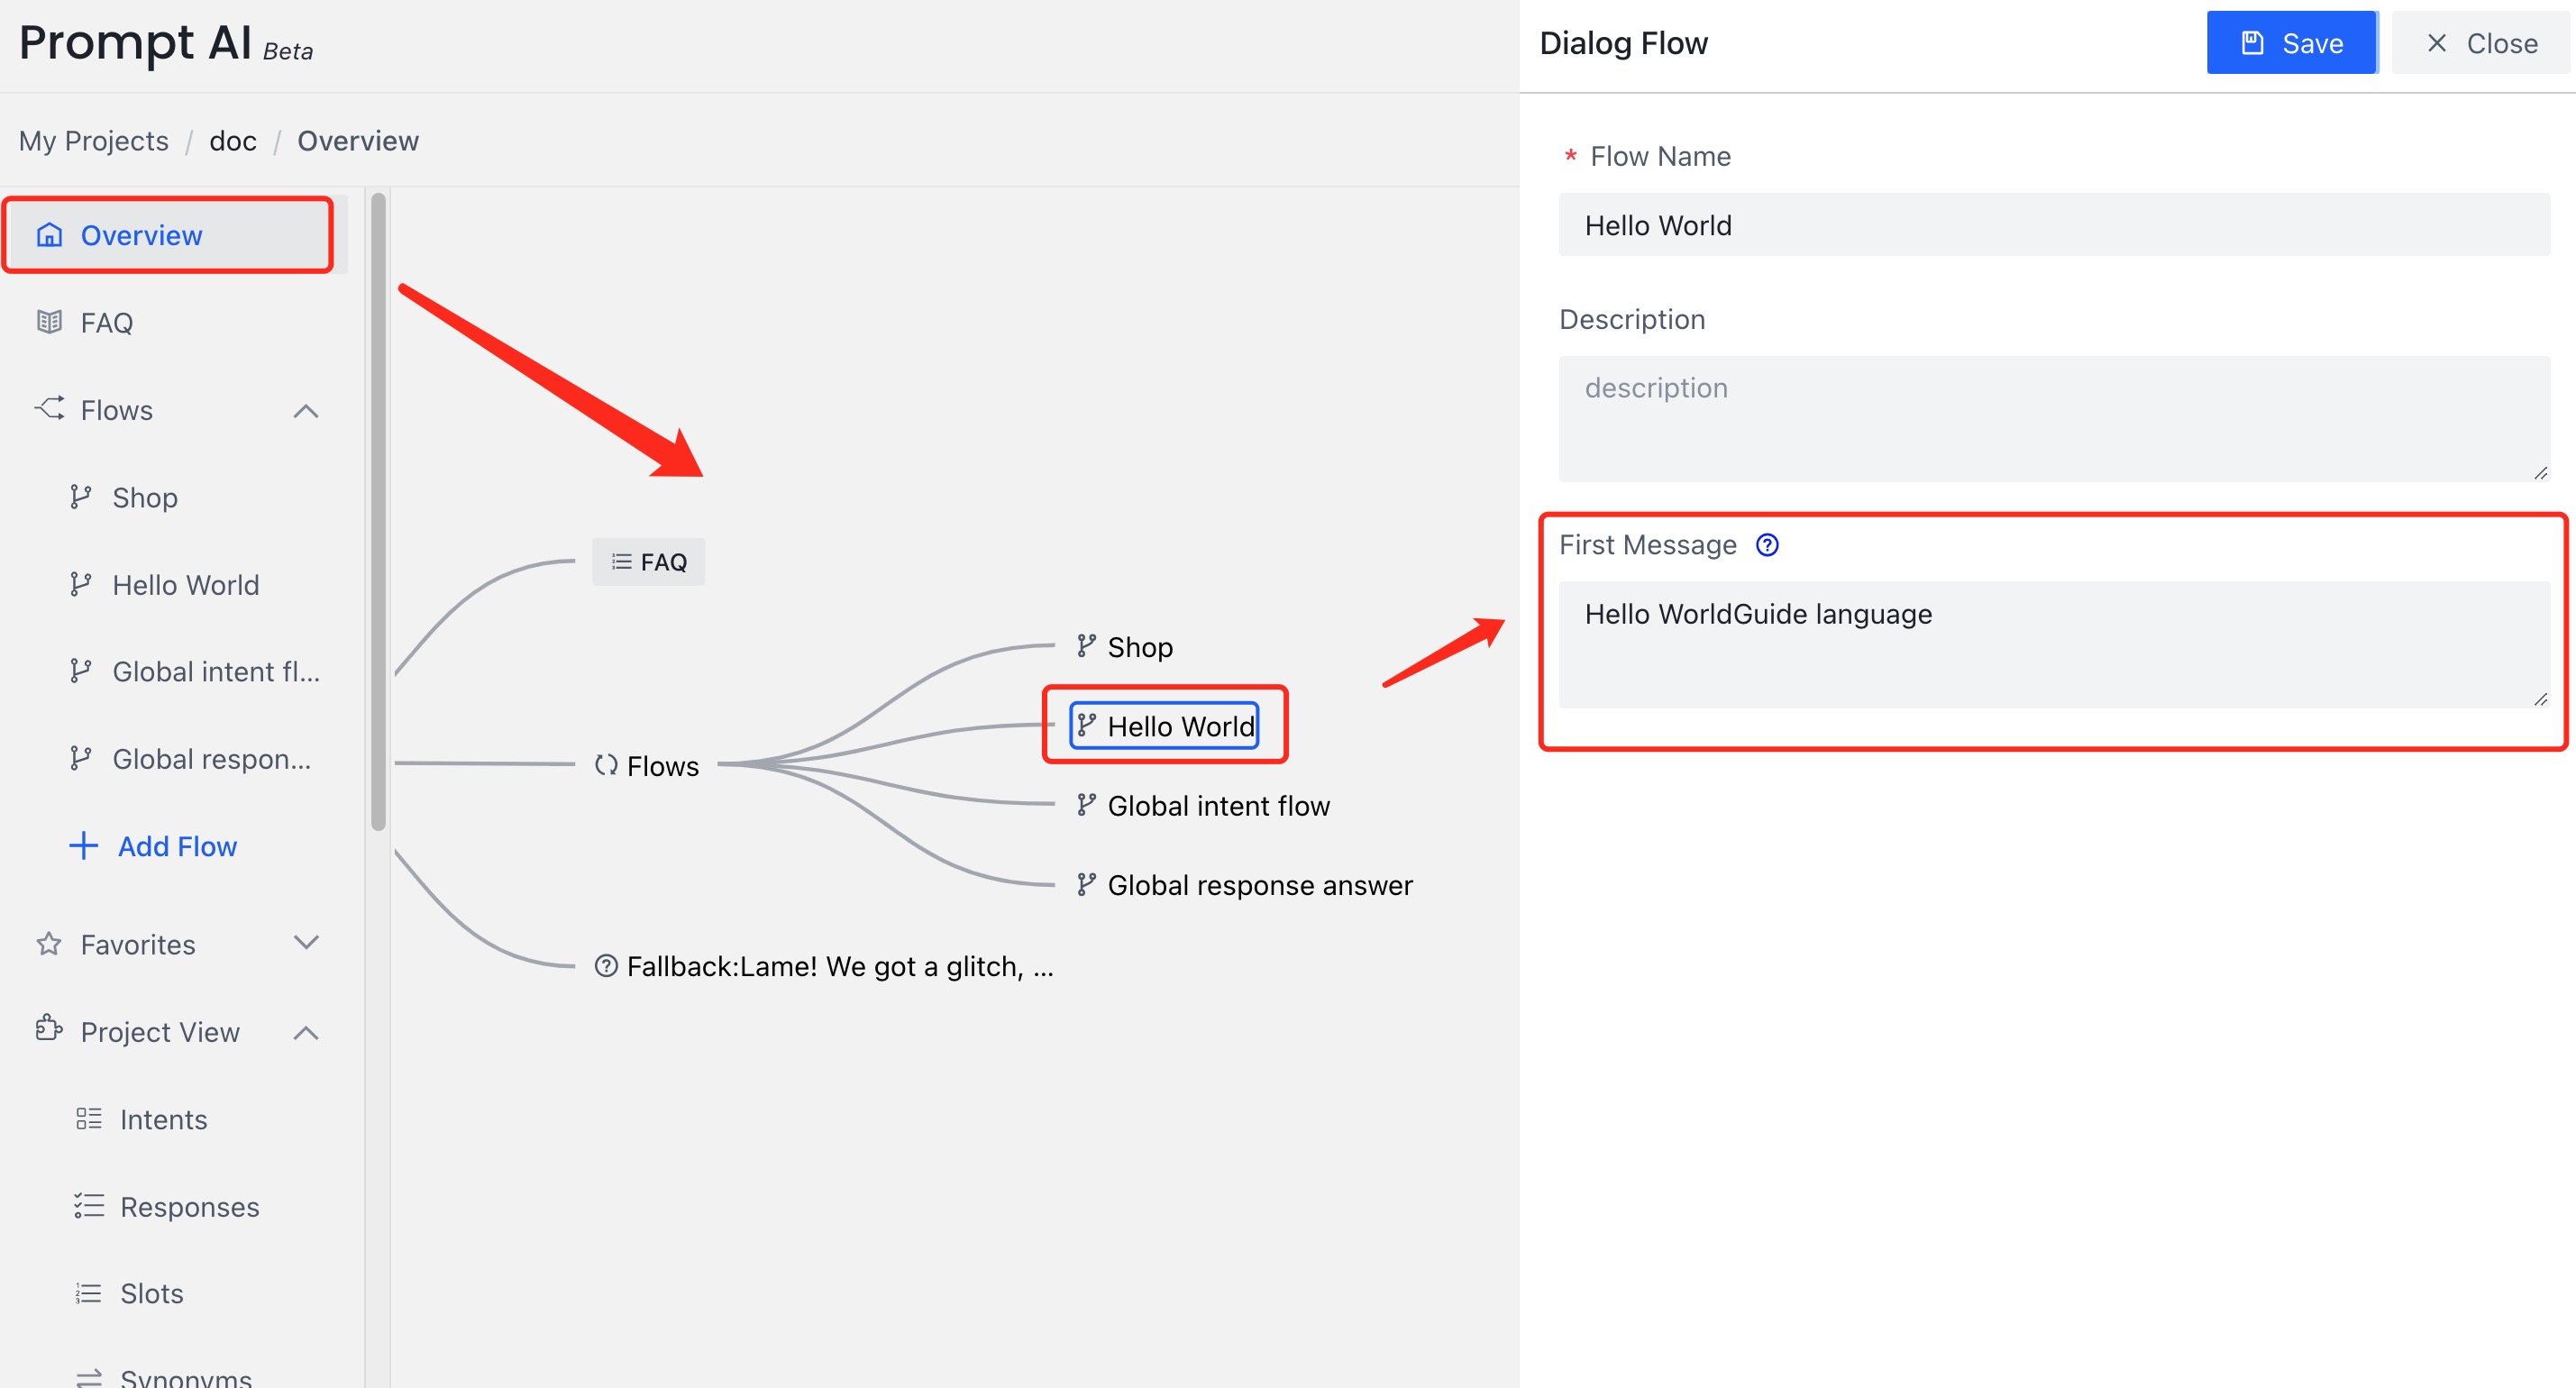Toggle the Slots section in Project View

(151, 1294)
